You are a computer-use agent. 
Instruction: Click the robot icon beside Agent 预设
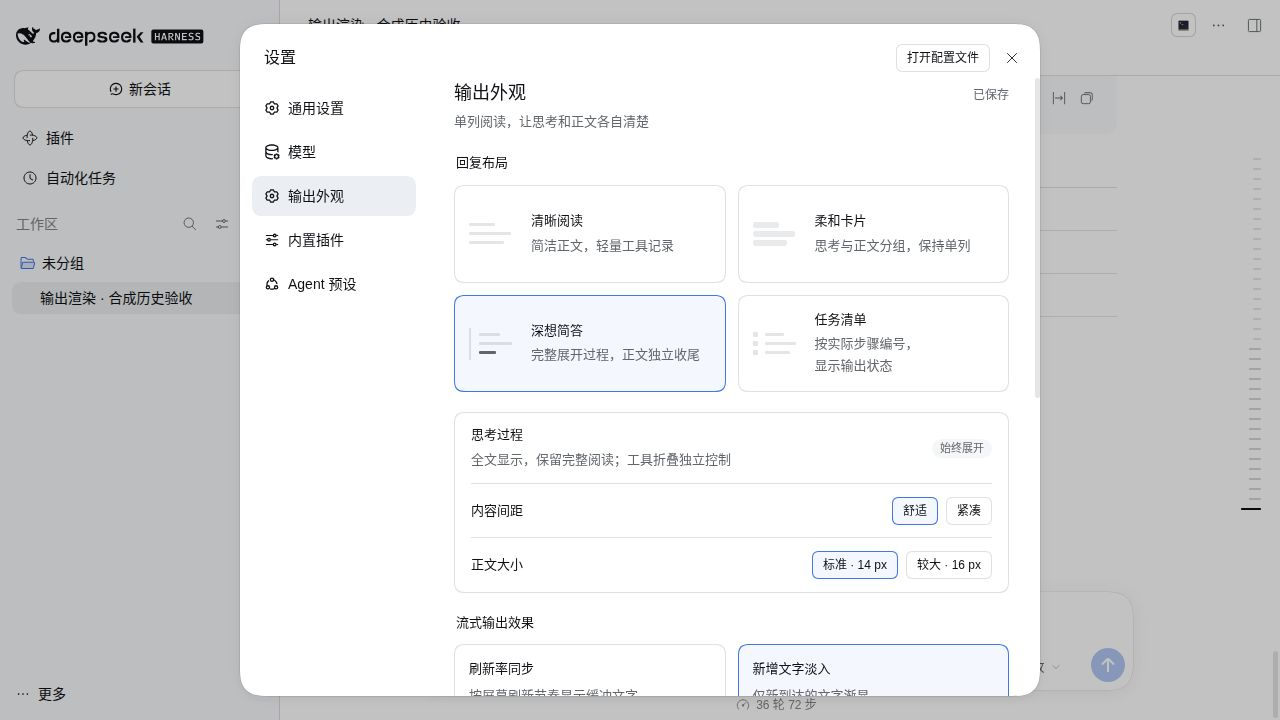click(x=272, y=284)
